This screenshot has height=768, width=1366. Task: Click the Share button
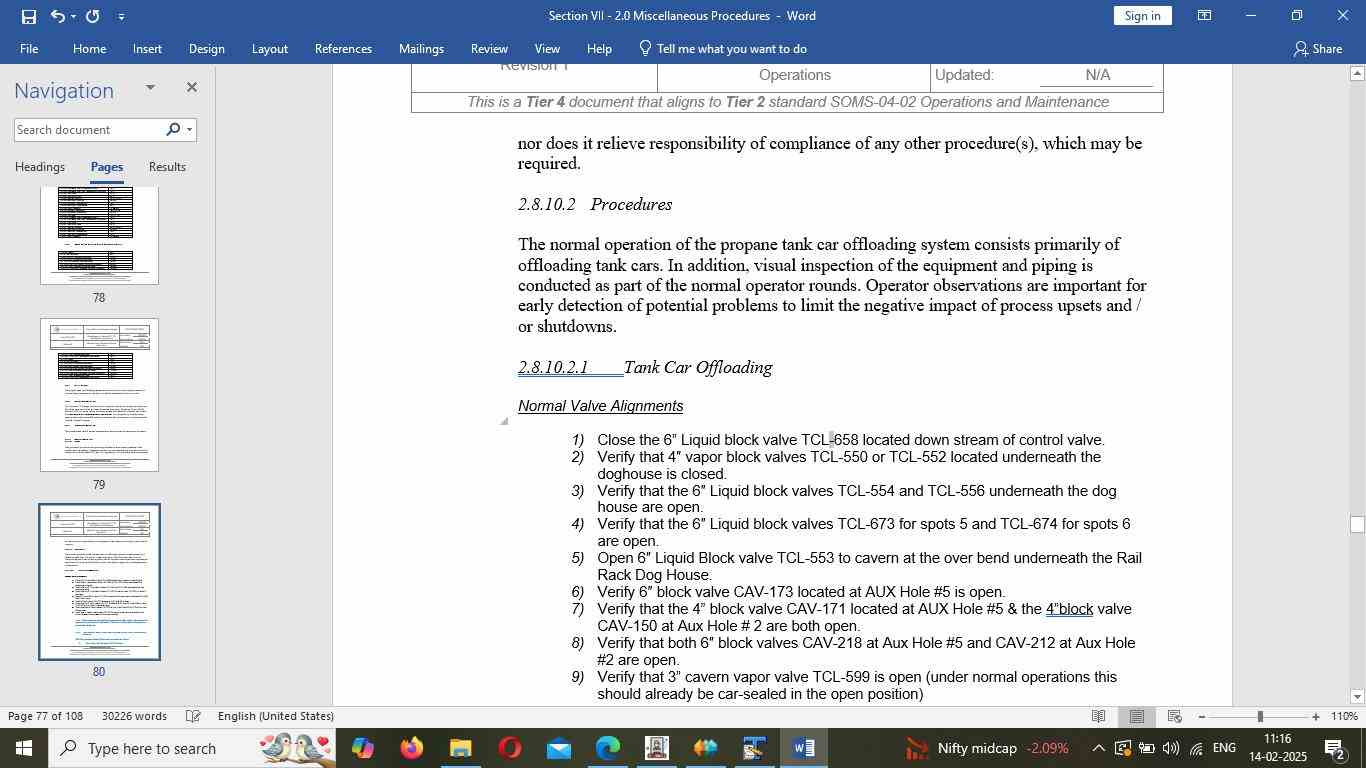[1317, 48]
